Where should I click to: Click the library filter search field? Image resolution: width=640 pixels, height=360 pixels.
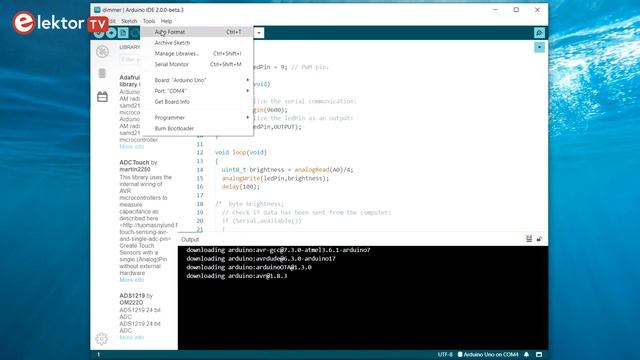click(131, 60)
